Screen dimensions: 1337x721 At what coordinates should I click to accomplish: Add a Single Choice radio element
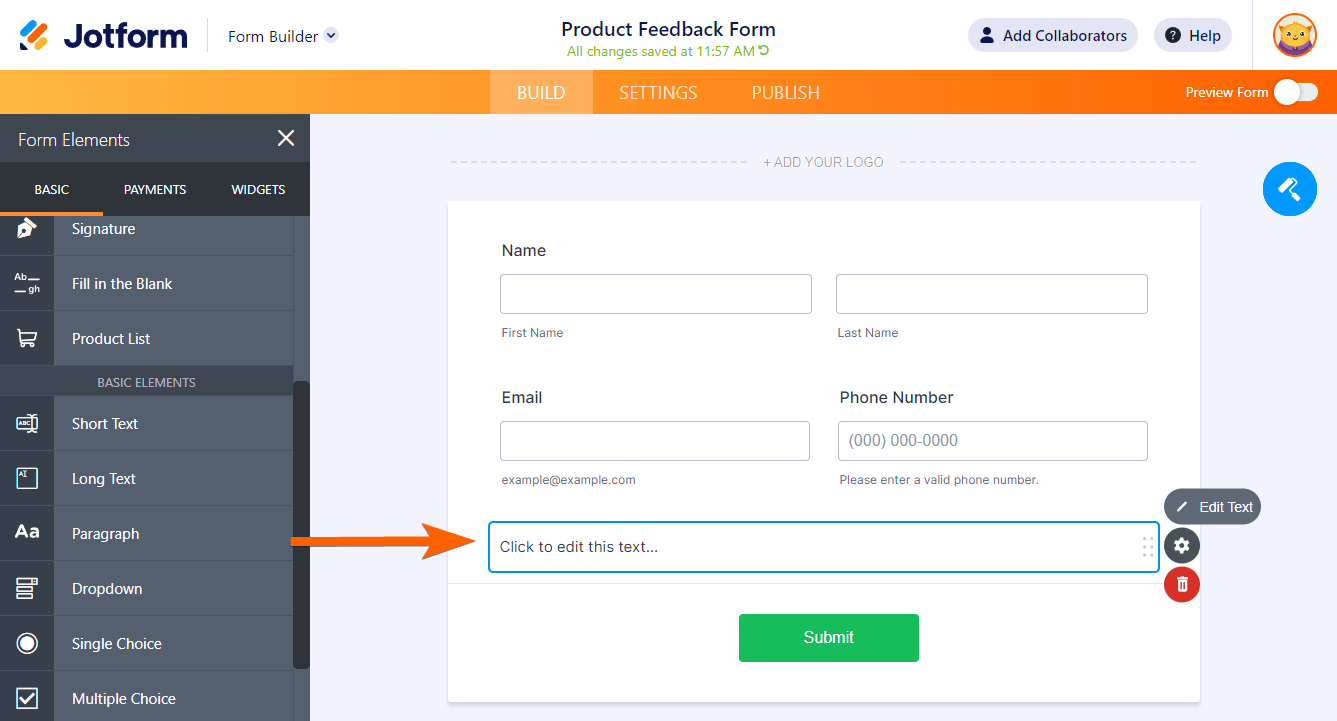tap(116, 644)
